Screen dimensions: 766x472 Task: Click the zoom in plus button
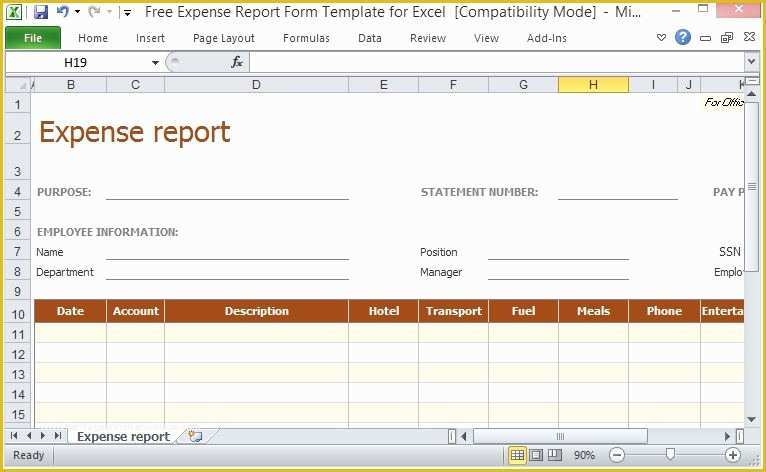click(x=733, y=455)
